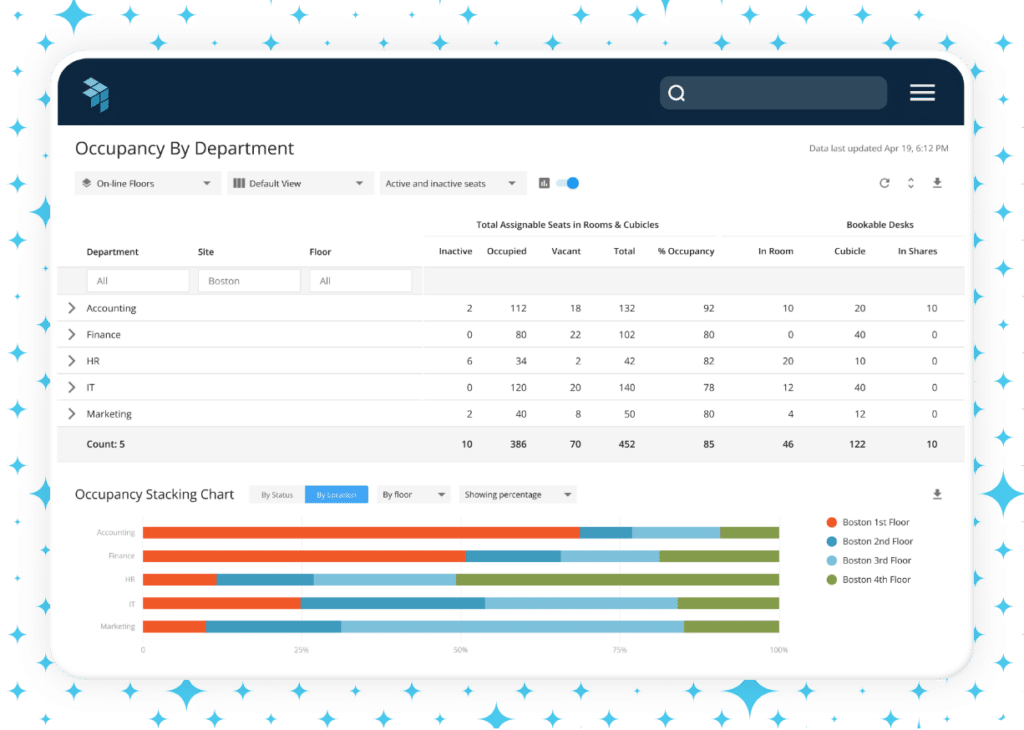
Task: Select the By Location mode
Action: (x=336, y=494)
